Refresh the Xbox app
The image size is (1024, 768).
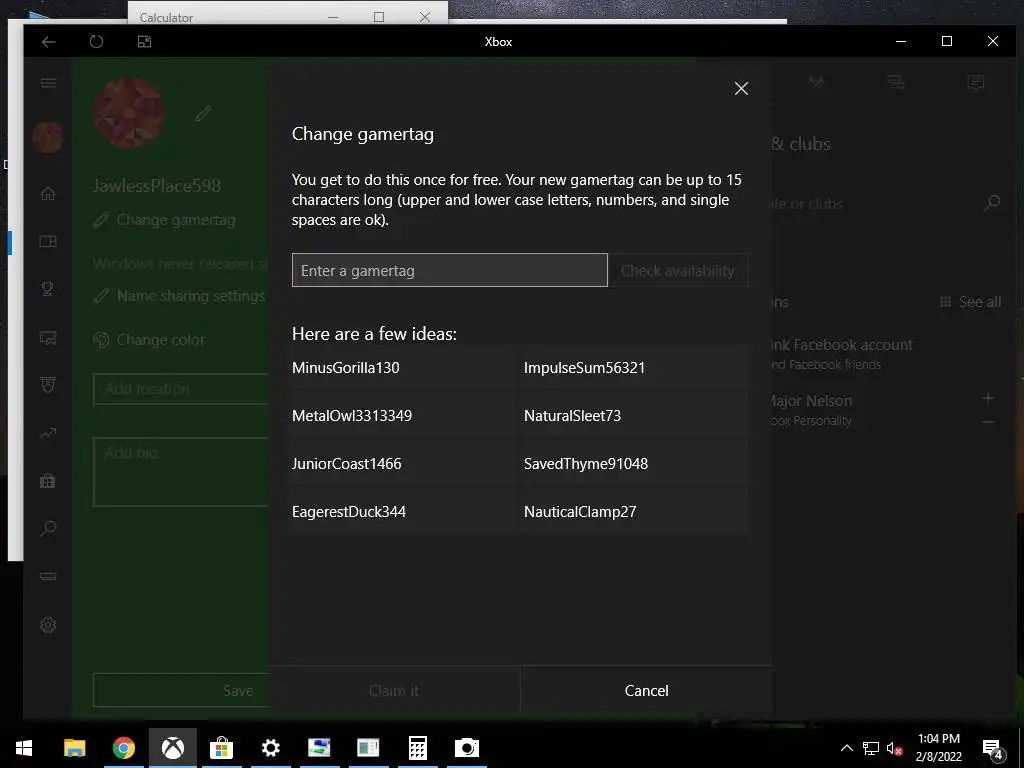pyautogui.click(x=96, y=42)
